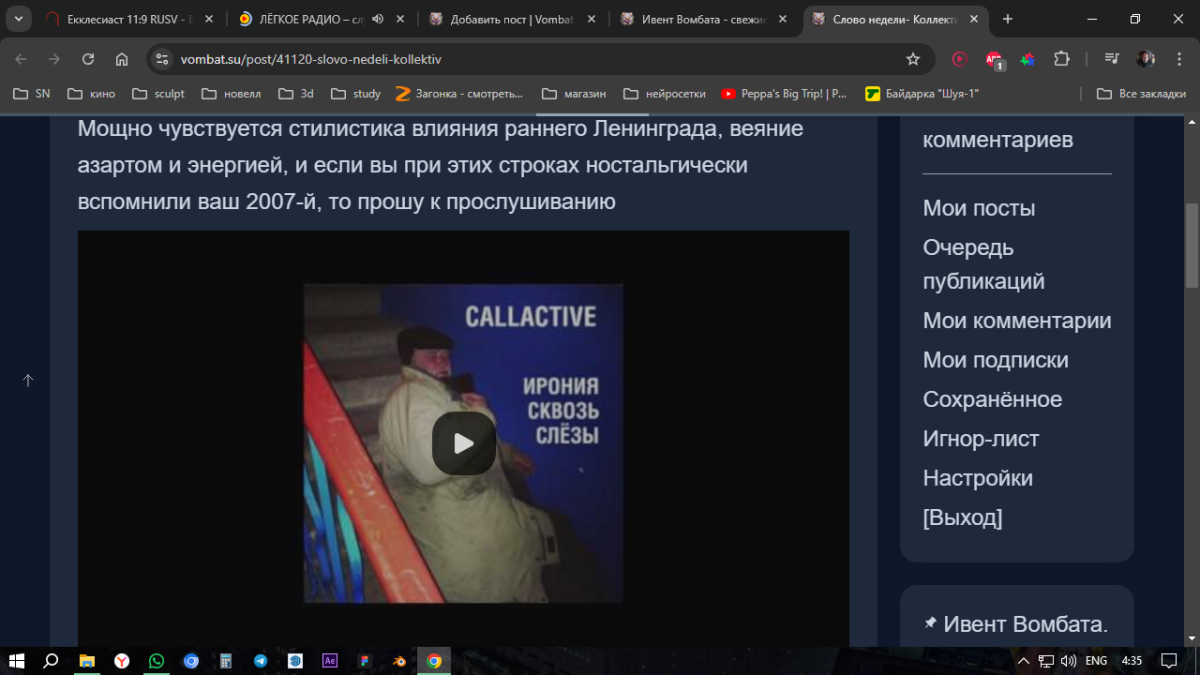Open the Extensions puzzle menu
Image resolution: width=1200 pixels, height=675 pixels.
point(1062,59)
